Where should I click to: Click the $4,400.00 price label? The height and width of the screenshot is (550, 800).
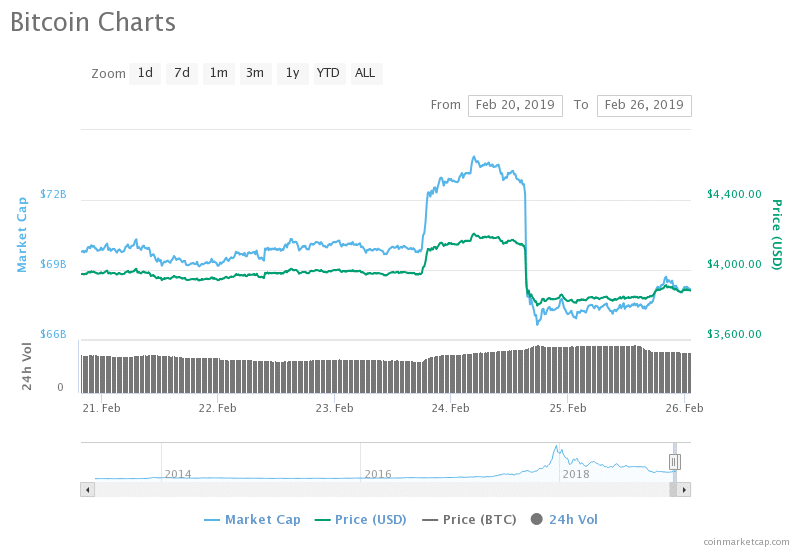point(734,194)
